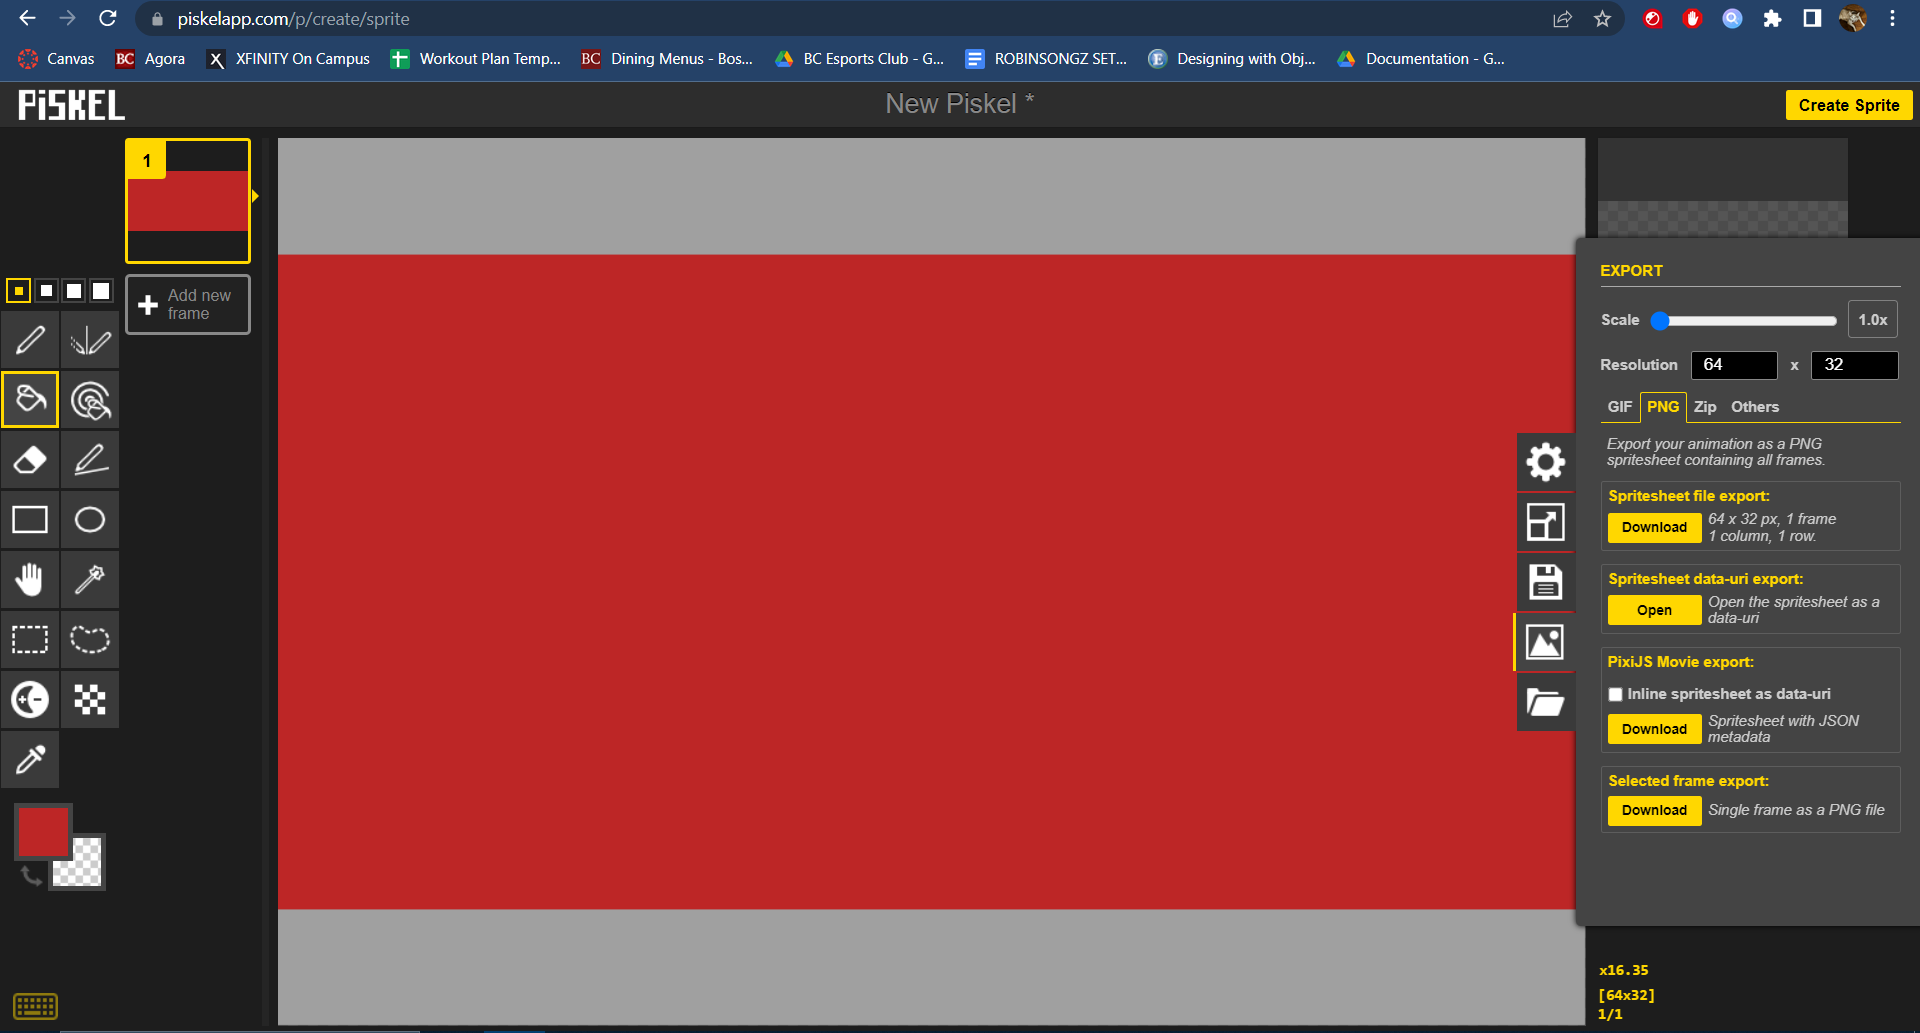
Task: Select the paint-all-same-color pixels tool
Action: click(90, 400)
